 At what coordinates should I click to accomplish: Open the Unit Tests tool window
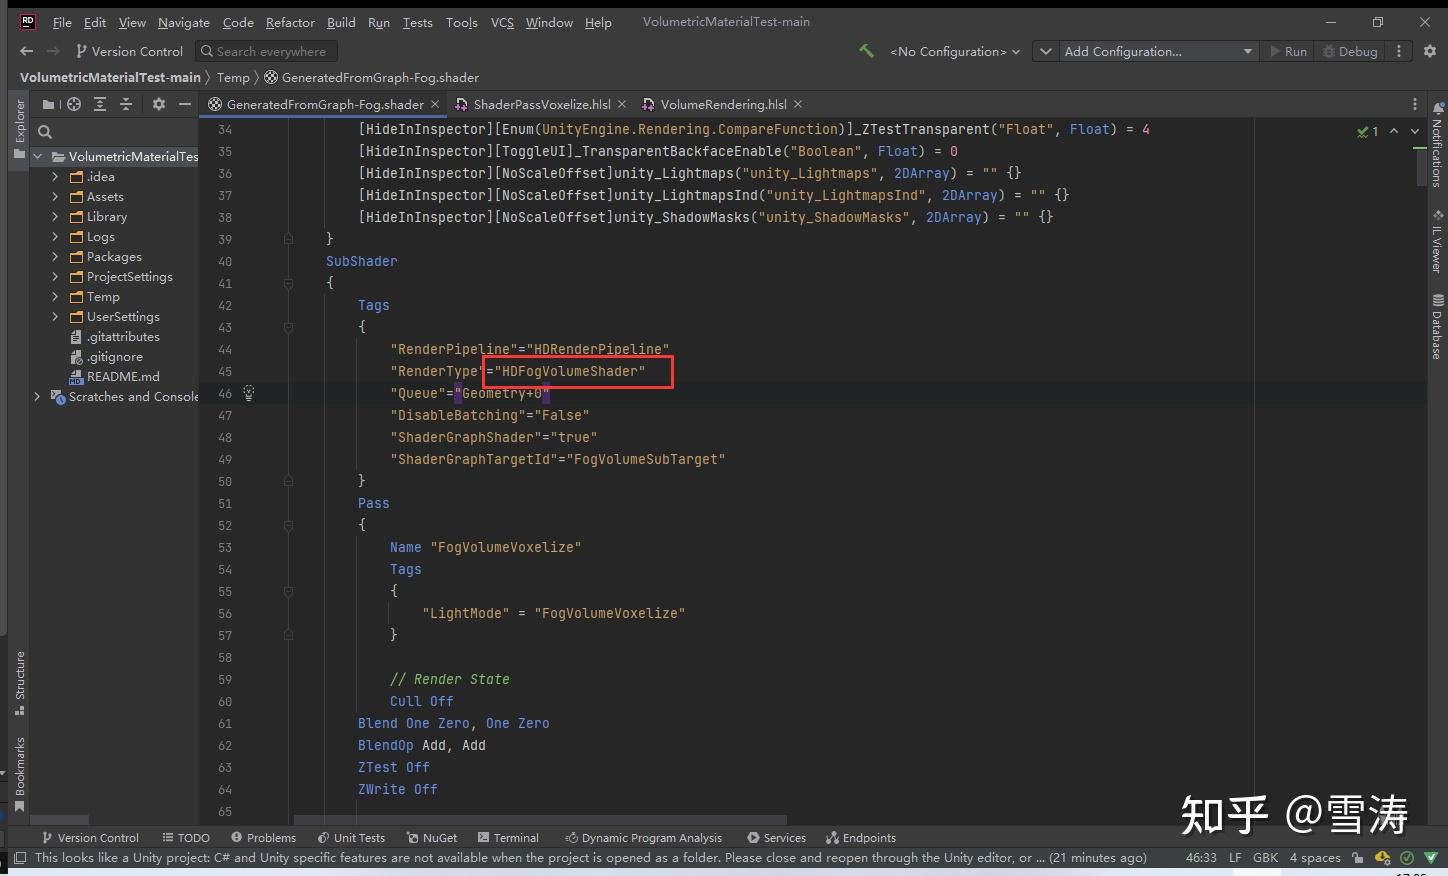point(351,838)
